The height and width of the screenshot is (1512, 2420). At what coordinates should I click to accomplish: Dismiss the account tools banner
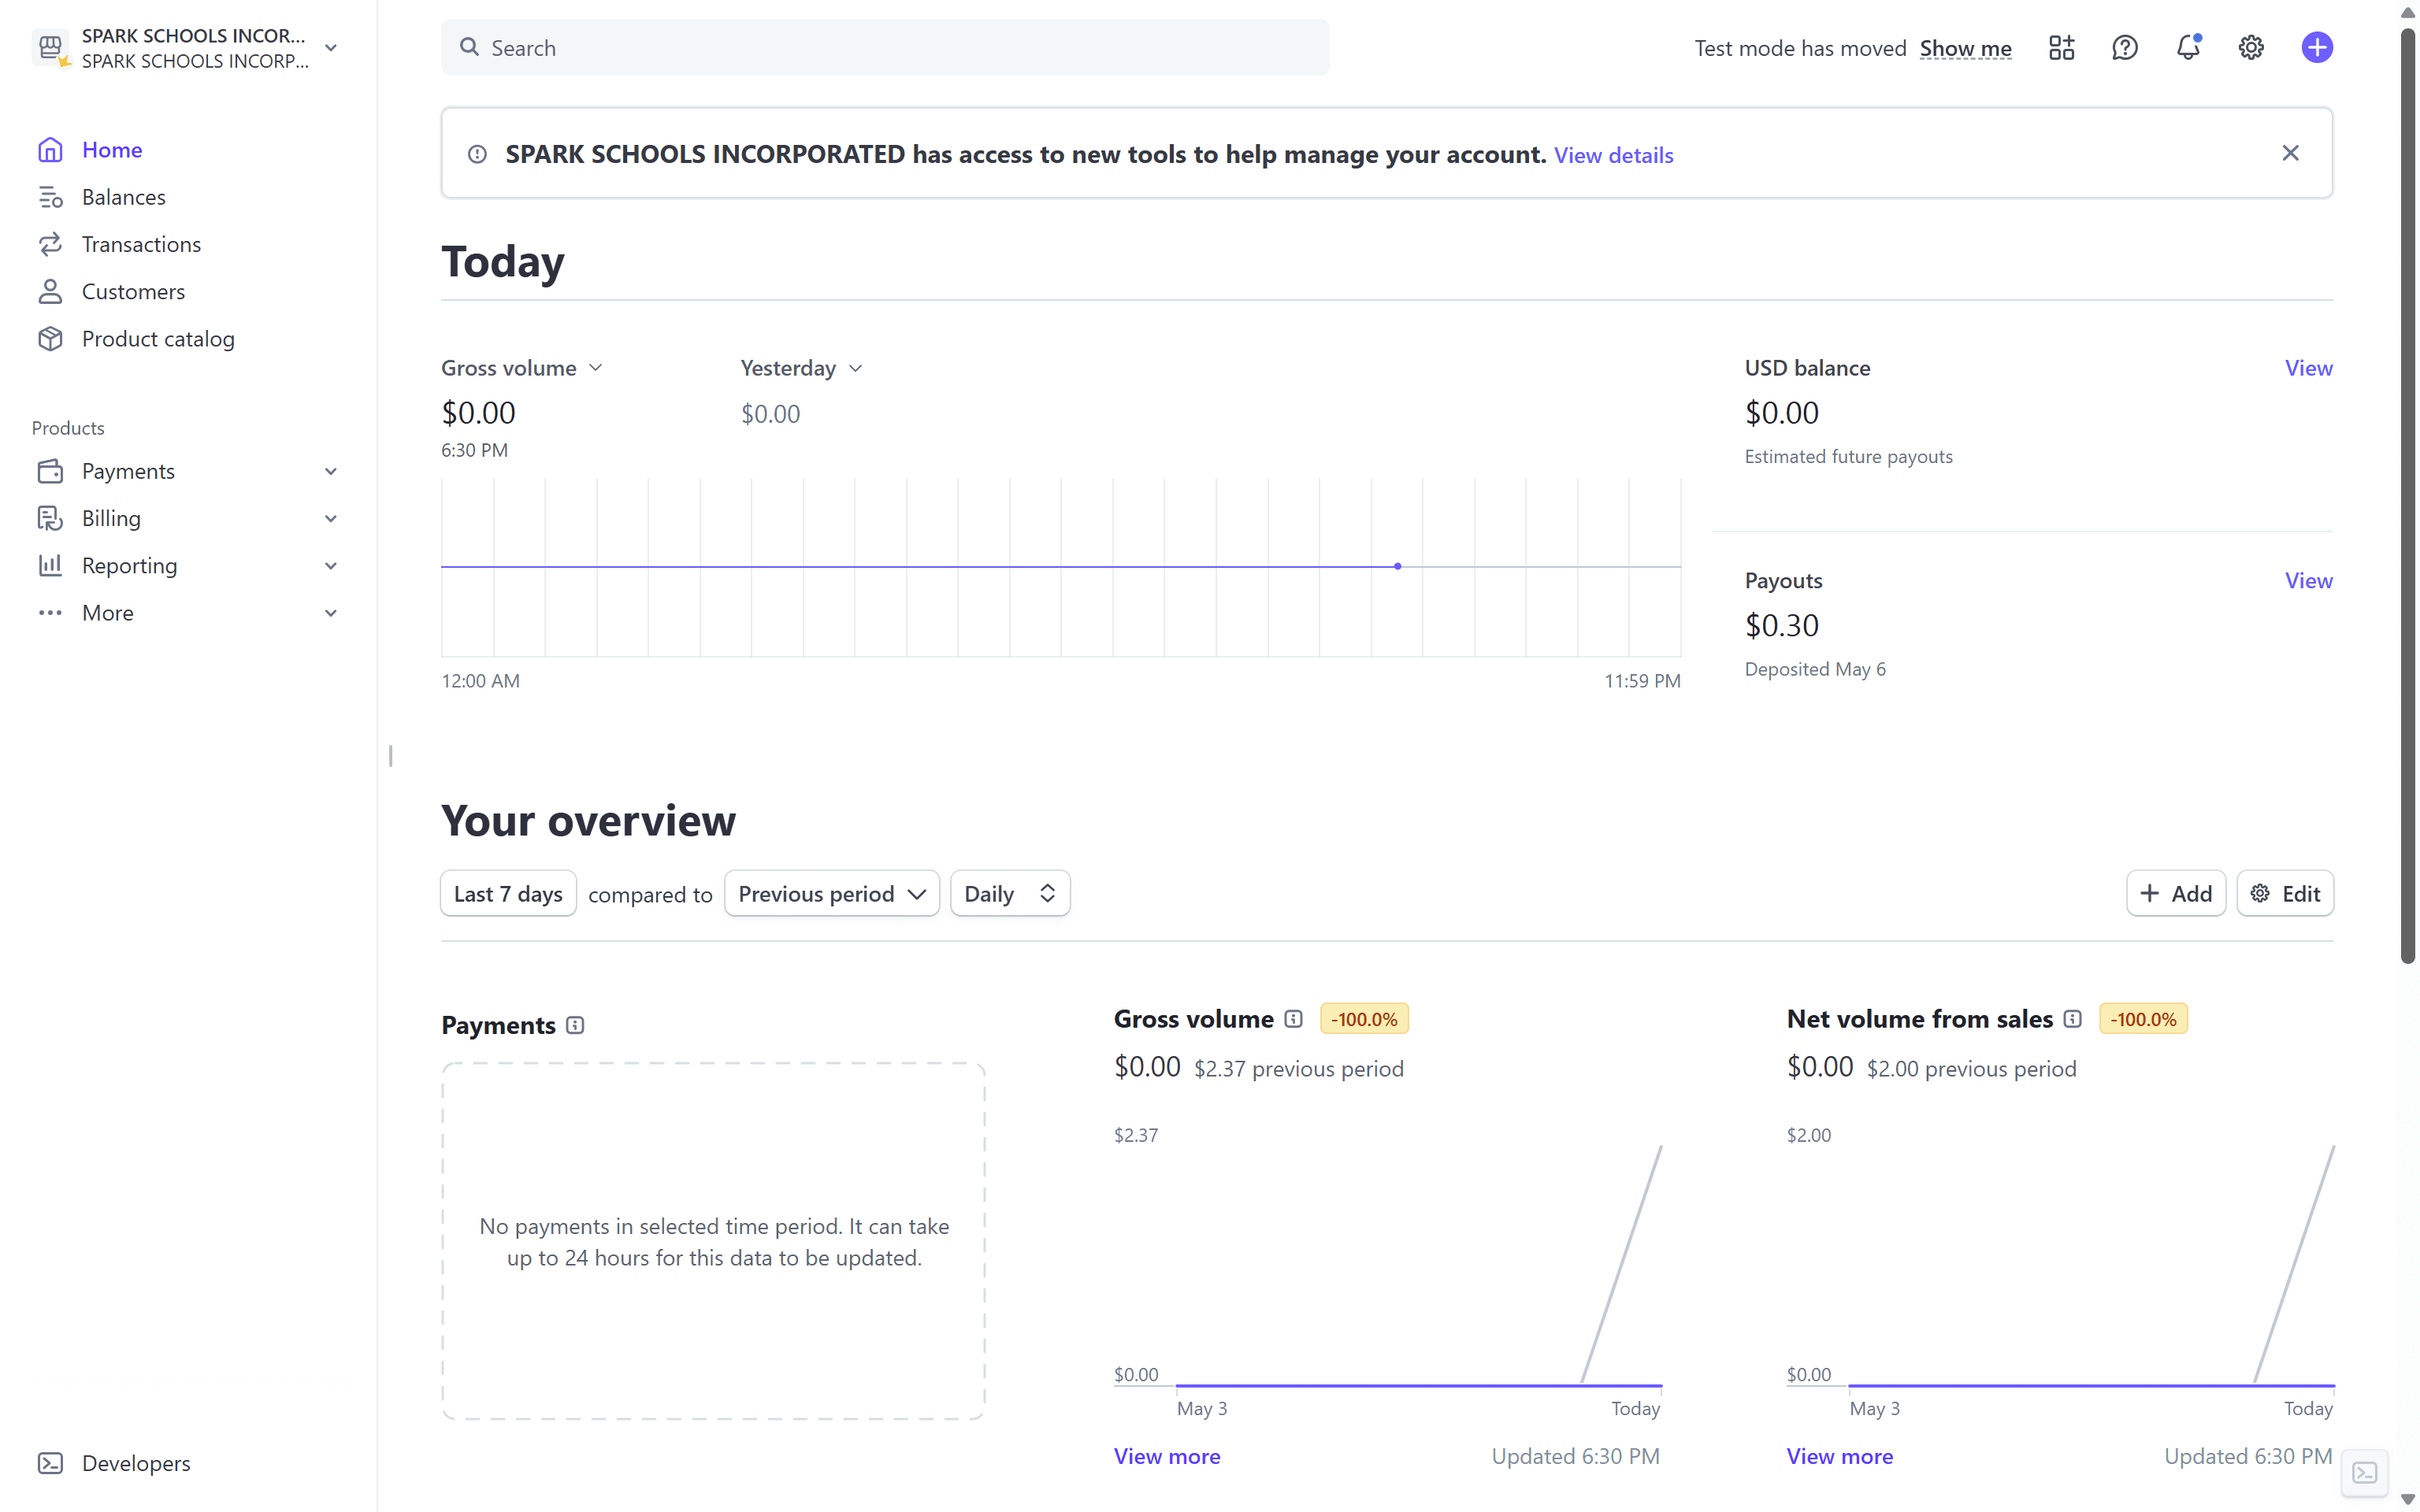click(2290, 153)
